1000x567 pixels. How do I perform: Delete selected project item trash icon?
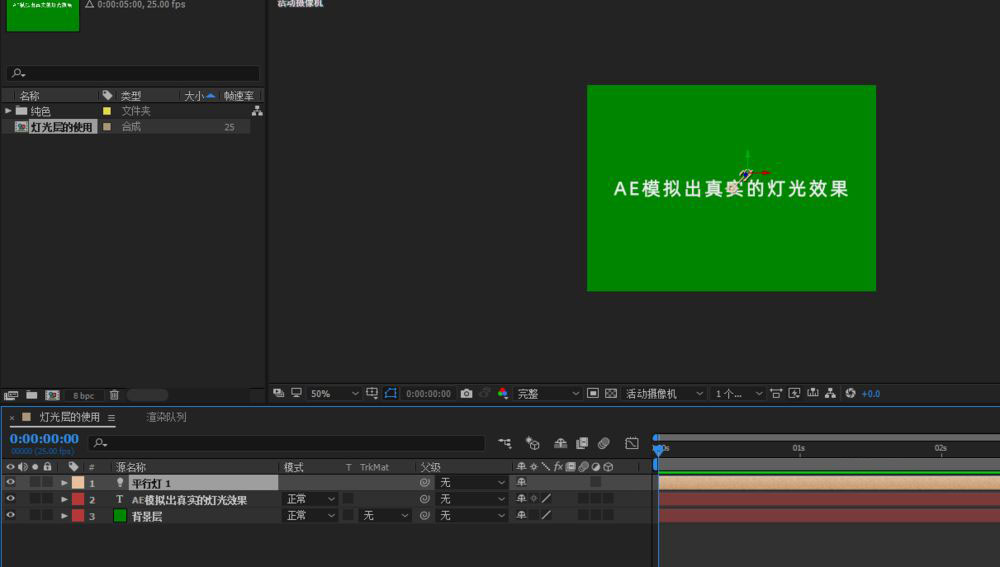(x=114, y=395)
